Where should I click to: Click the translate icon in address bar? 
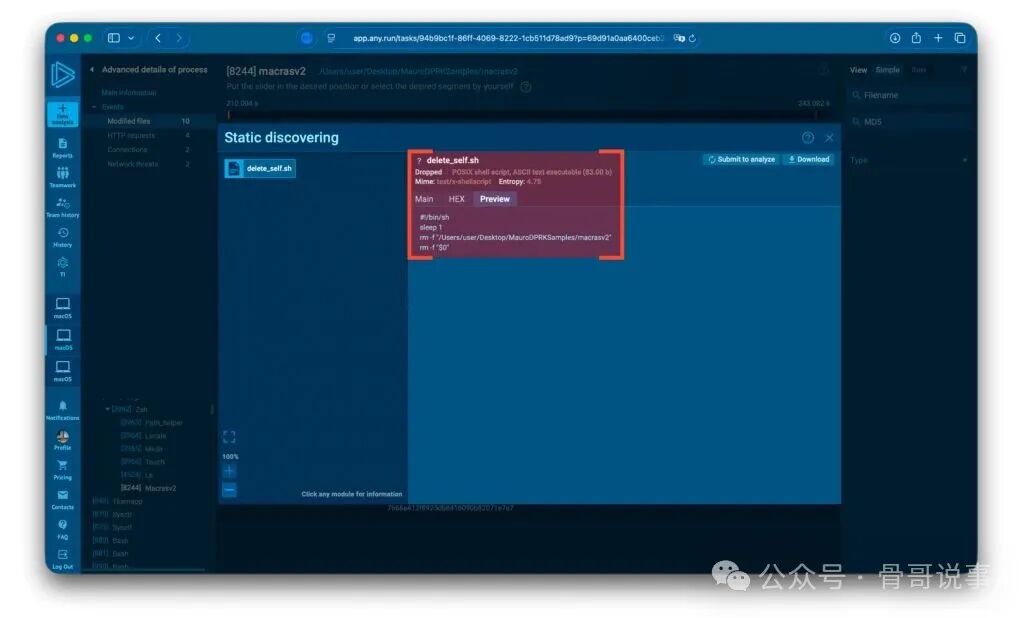point(679,39)
